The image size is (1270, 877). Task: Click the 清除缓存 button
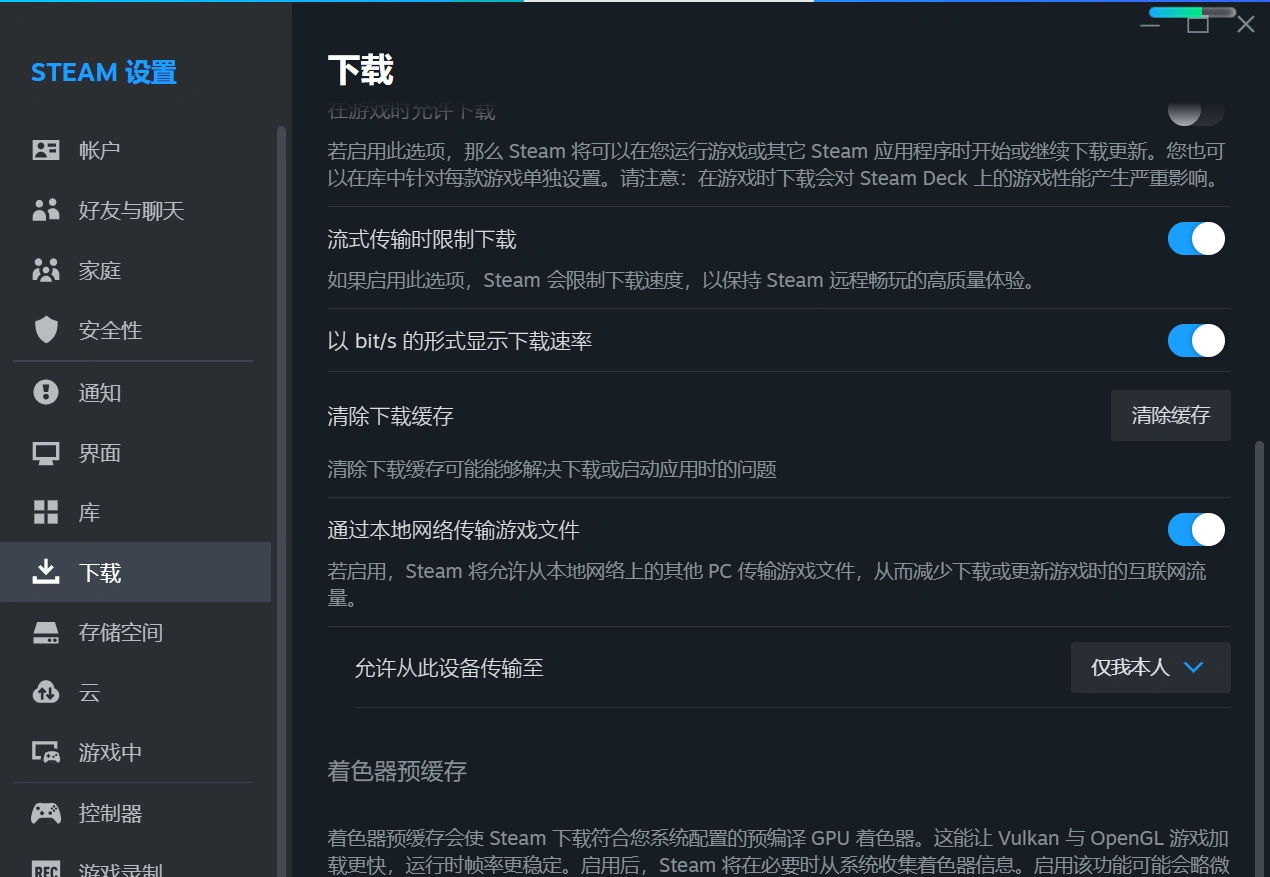pyautogui.click(x=1170, y=415)
